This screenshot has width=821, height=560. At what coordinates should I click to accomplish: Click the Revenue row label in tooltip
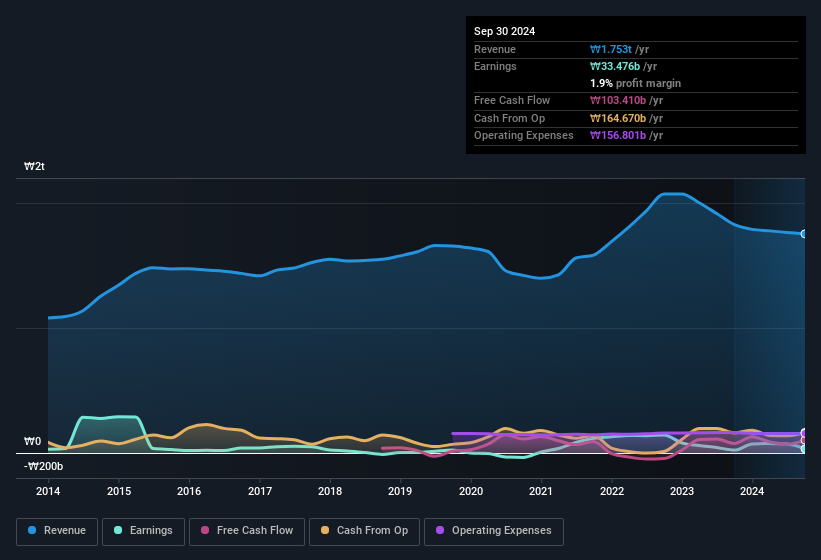point(495,49)
